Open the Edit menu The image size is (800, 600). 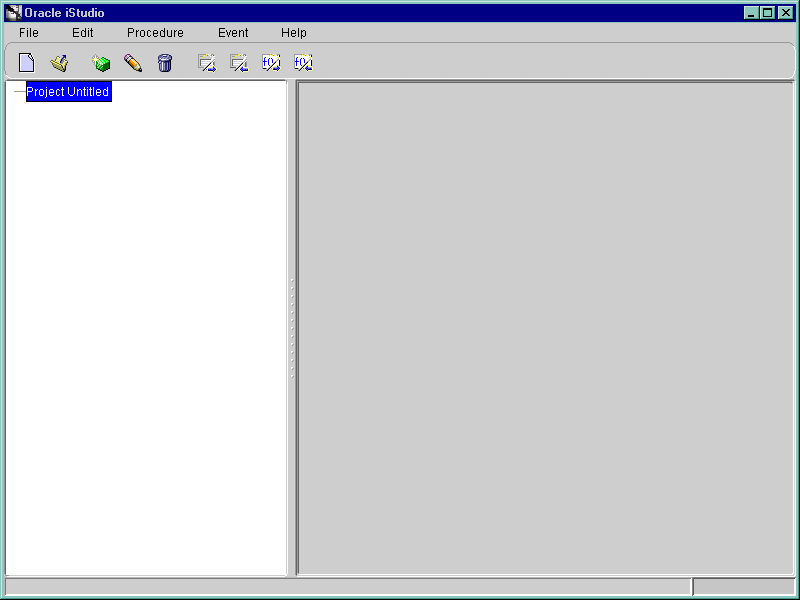click(83, 33)
